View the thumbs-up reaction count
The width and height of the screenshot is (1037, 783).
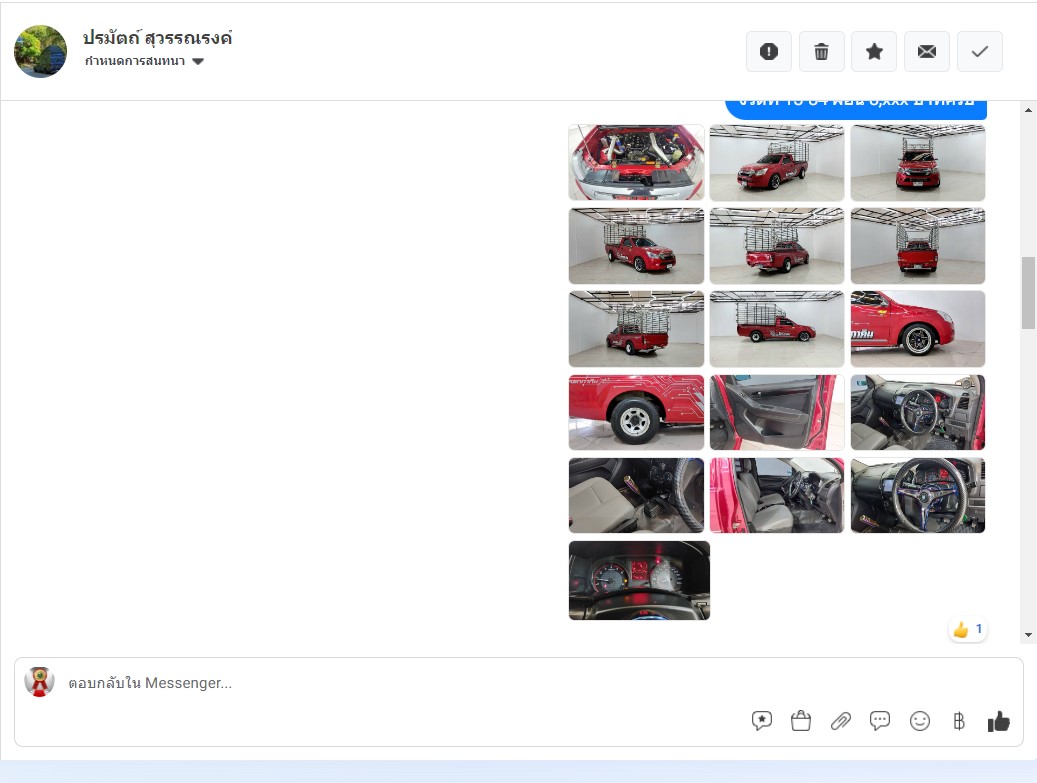(968, 630)
